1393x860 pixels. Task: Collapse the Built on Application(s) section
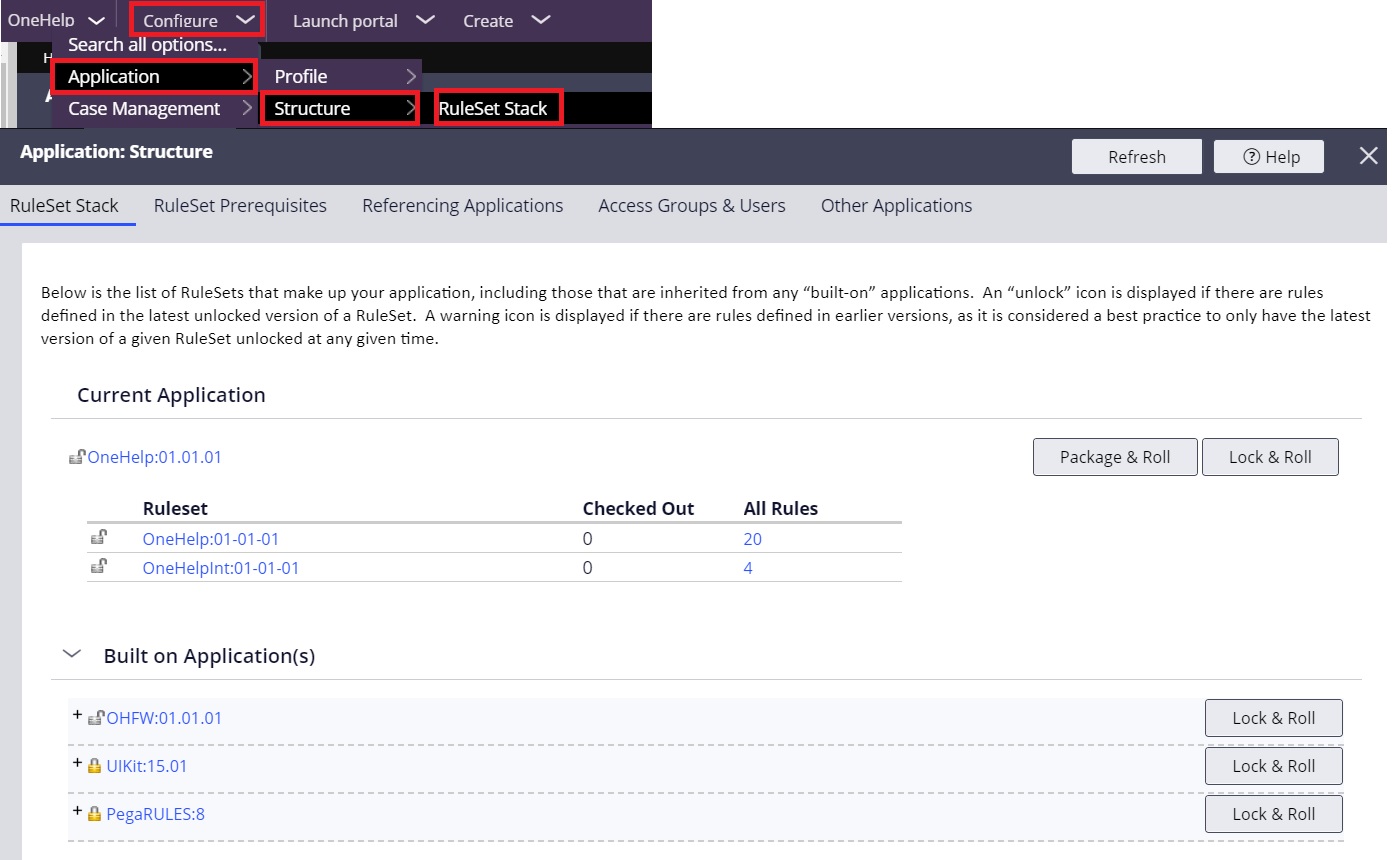[x=71, y=652]
